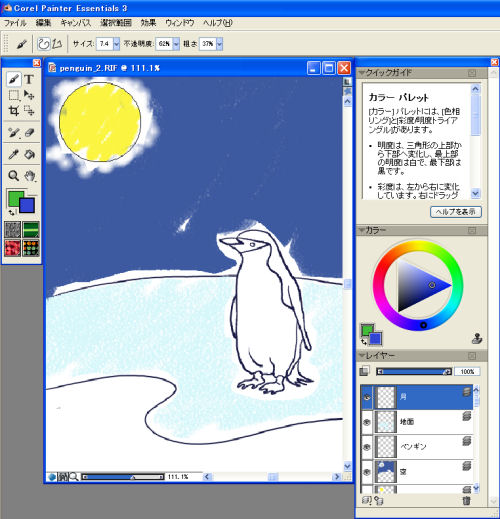Choose the Paint Bucket tool
The width and height of the screenshot is (500, 519).
(x=29, y=154)
